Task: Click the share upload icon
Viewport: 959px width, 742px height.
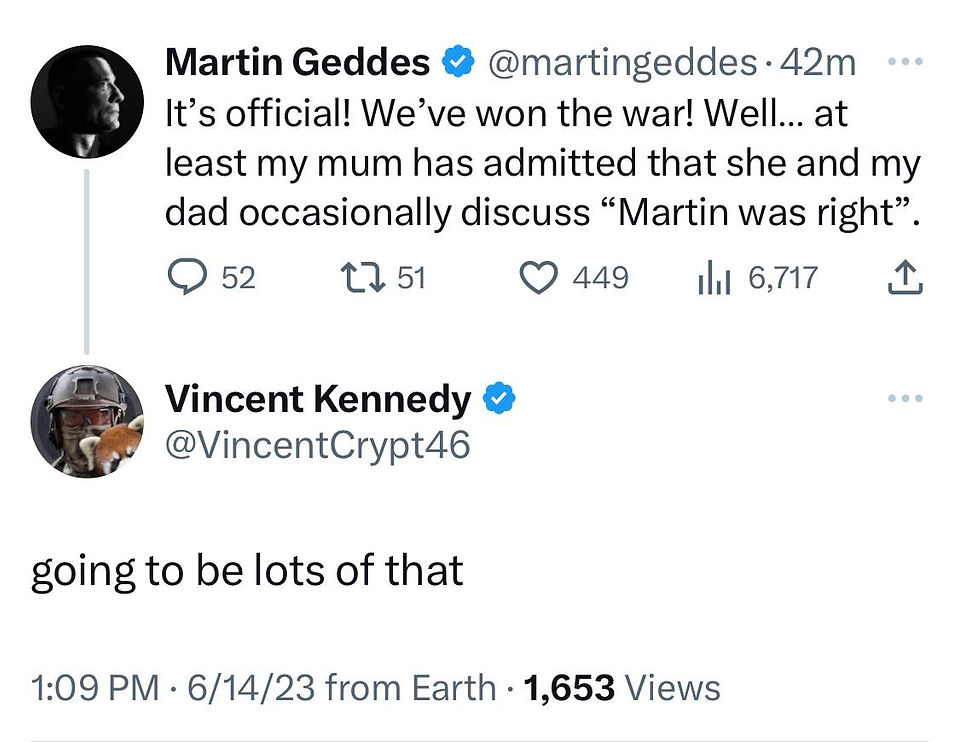Action: tap(905, 277)
